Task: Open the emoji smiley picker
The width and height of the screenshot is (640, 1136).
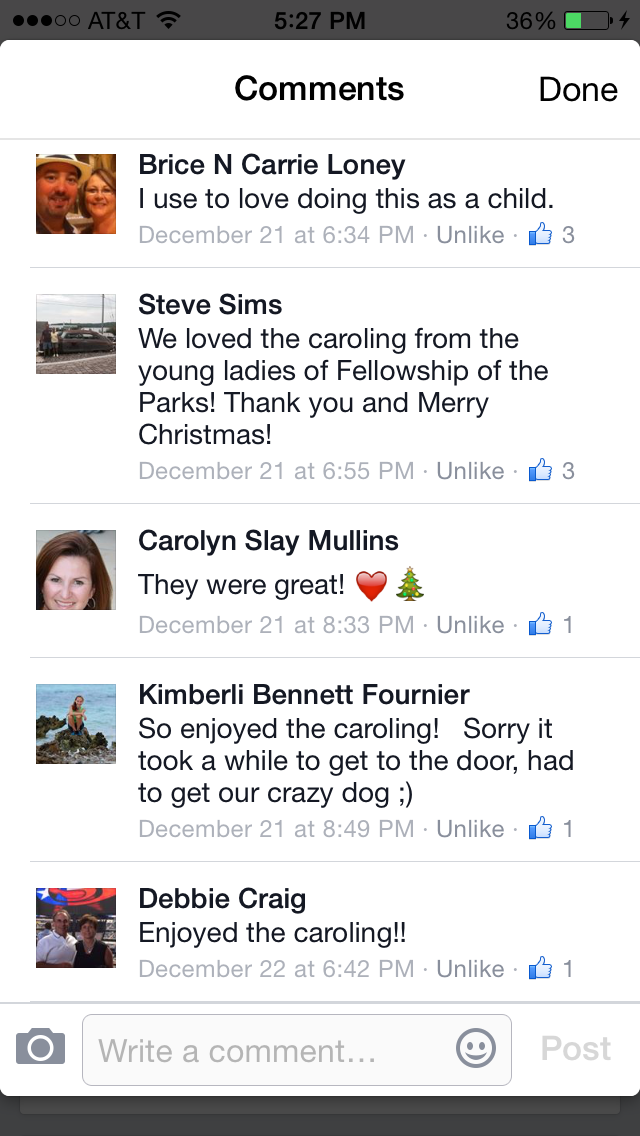Action: 476,1048
